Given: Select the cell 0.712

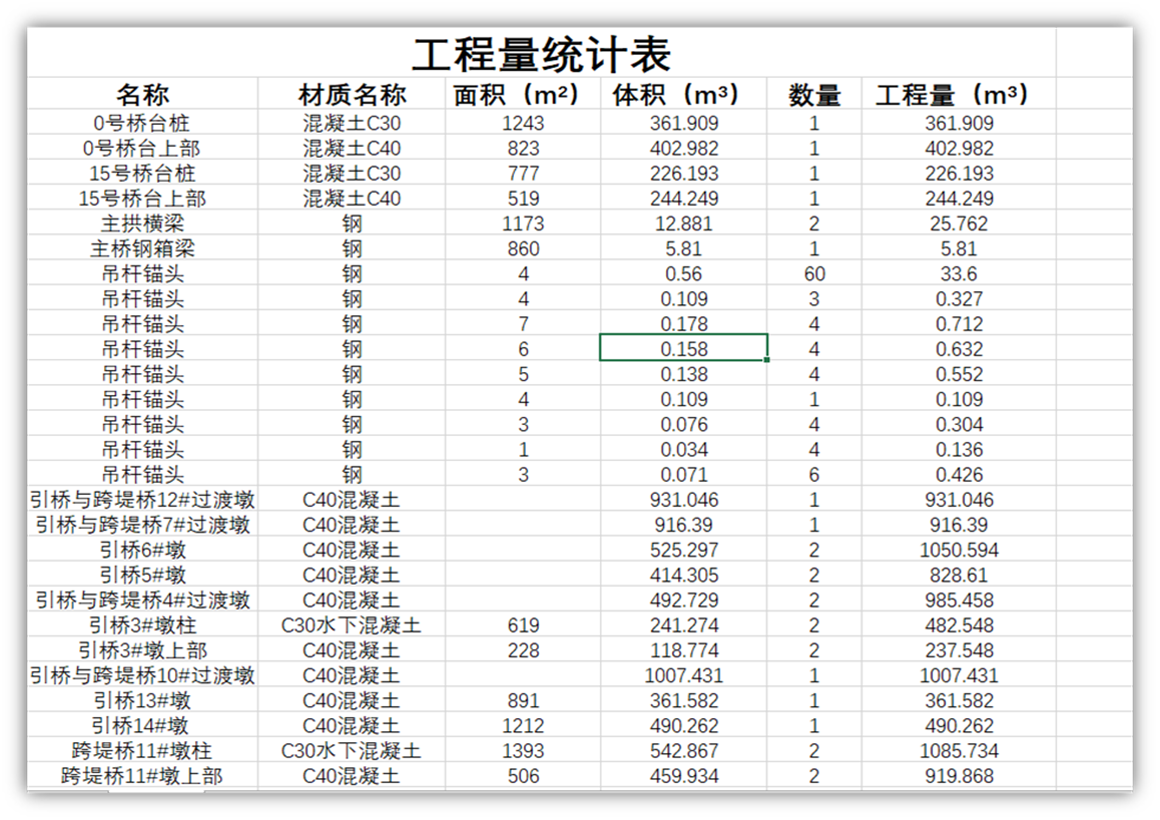Looking at the screenshot, I should pyautogui.click(x=959, y=324).
